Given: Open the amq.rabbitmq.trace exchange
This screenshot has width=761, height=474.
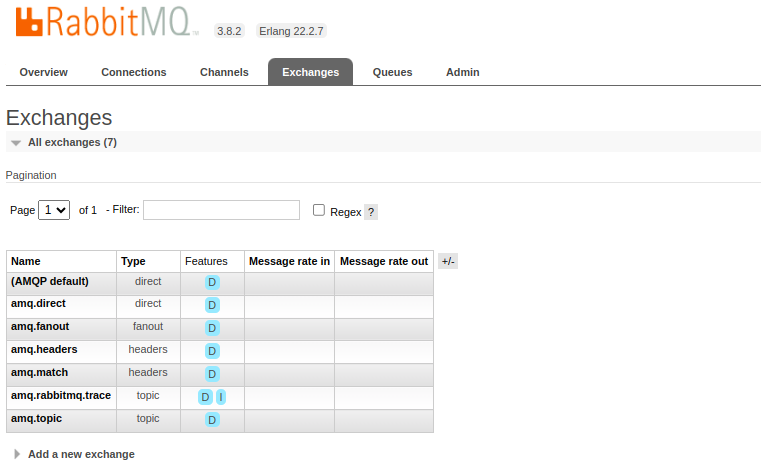Looking at the screenshot, I should 61,395.
